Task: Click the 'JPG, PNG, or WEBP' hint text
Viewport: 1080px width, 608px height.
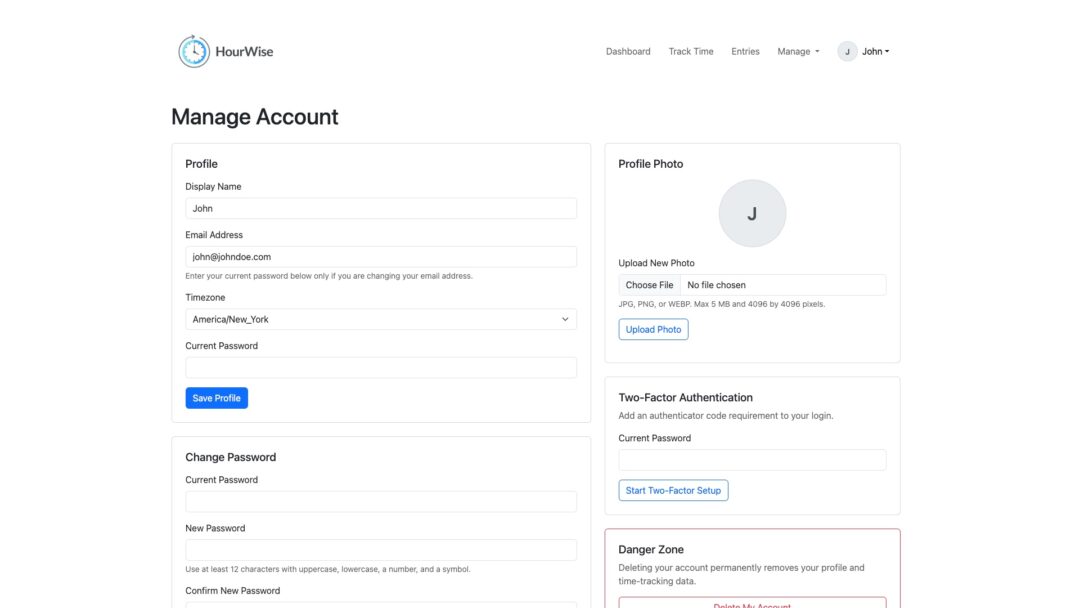Action: click(721, 304)
